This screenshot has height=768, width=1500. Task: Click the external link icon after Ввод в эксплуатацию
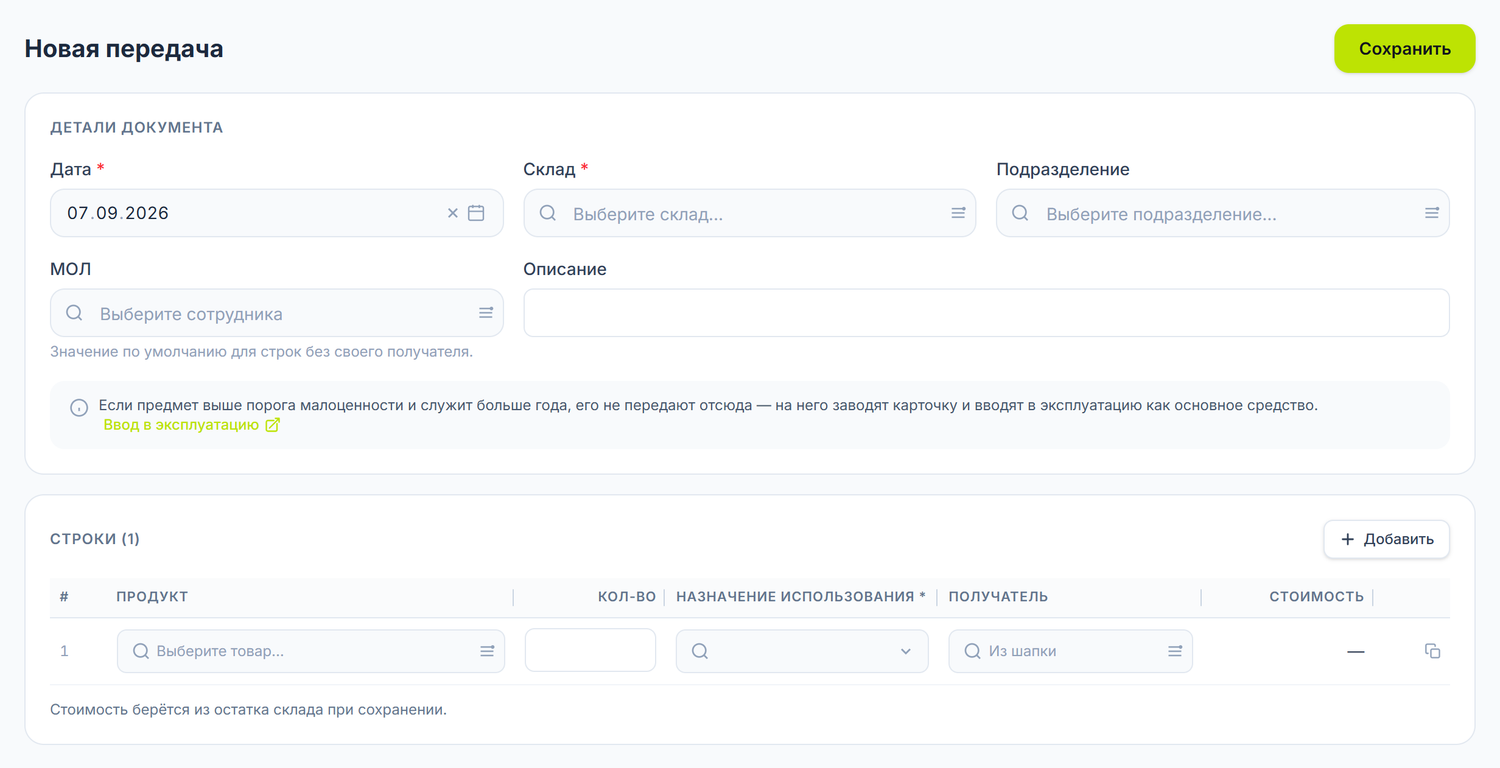[x=272, y=425]
